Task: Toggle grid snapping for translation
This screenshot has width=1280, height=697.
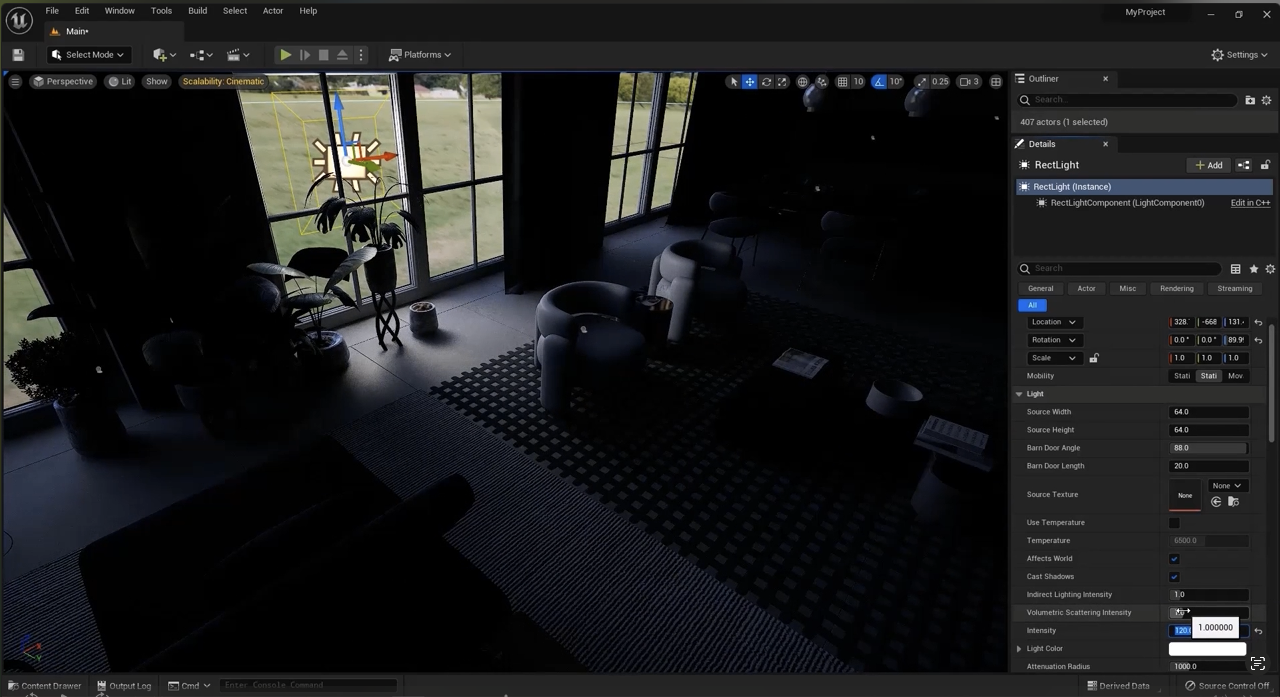Action: coord(842,82)
